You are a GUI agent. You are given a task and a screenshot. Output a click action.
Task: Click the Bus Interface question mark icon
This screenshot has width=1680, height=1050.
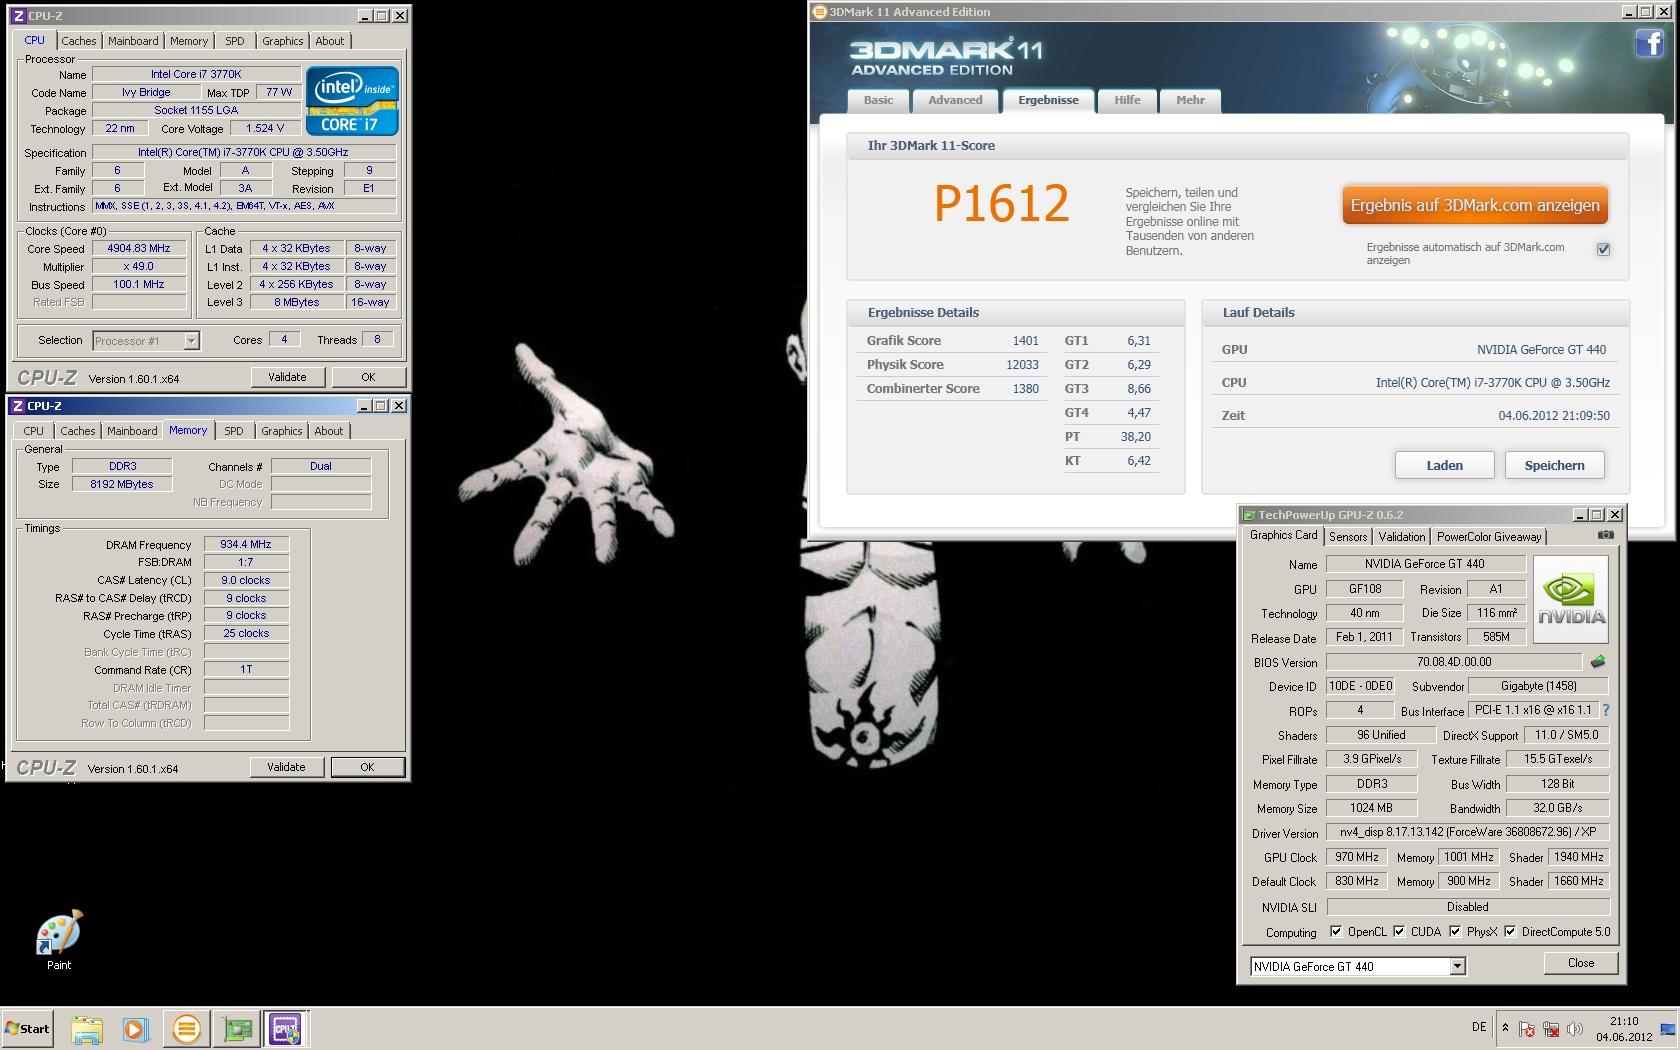point(1606,710)
